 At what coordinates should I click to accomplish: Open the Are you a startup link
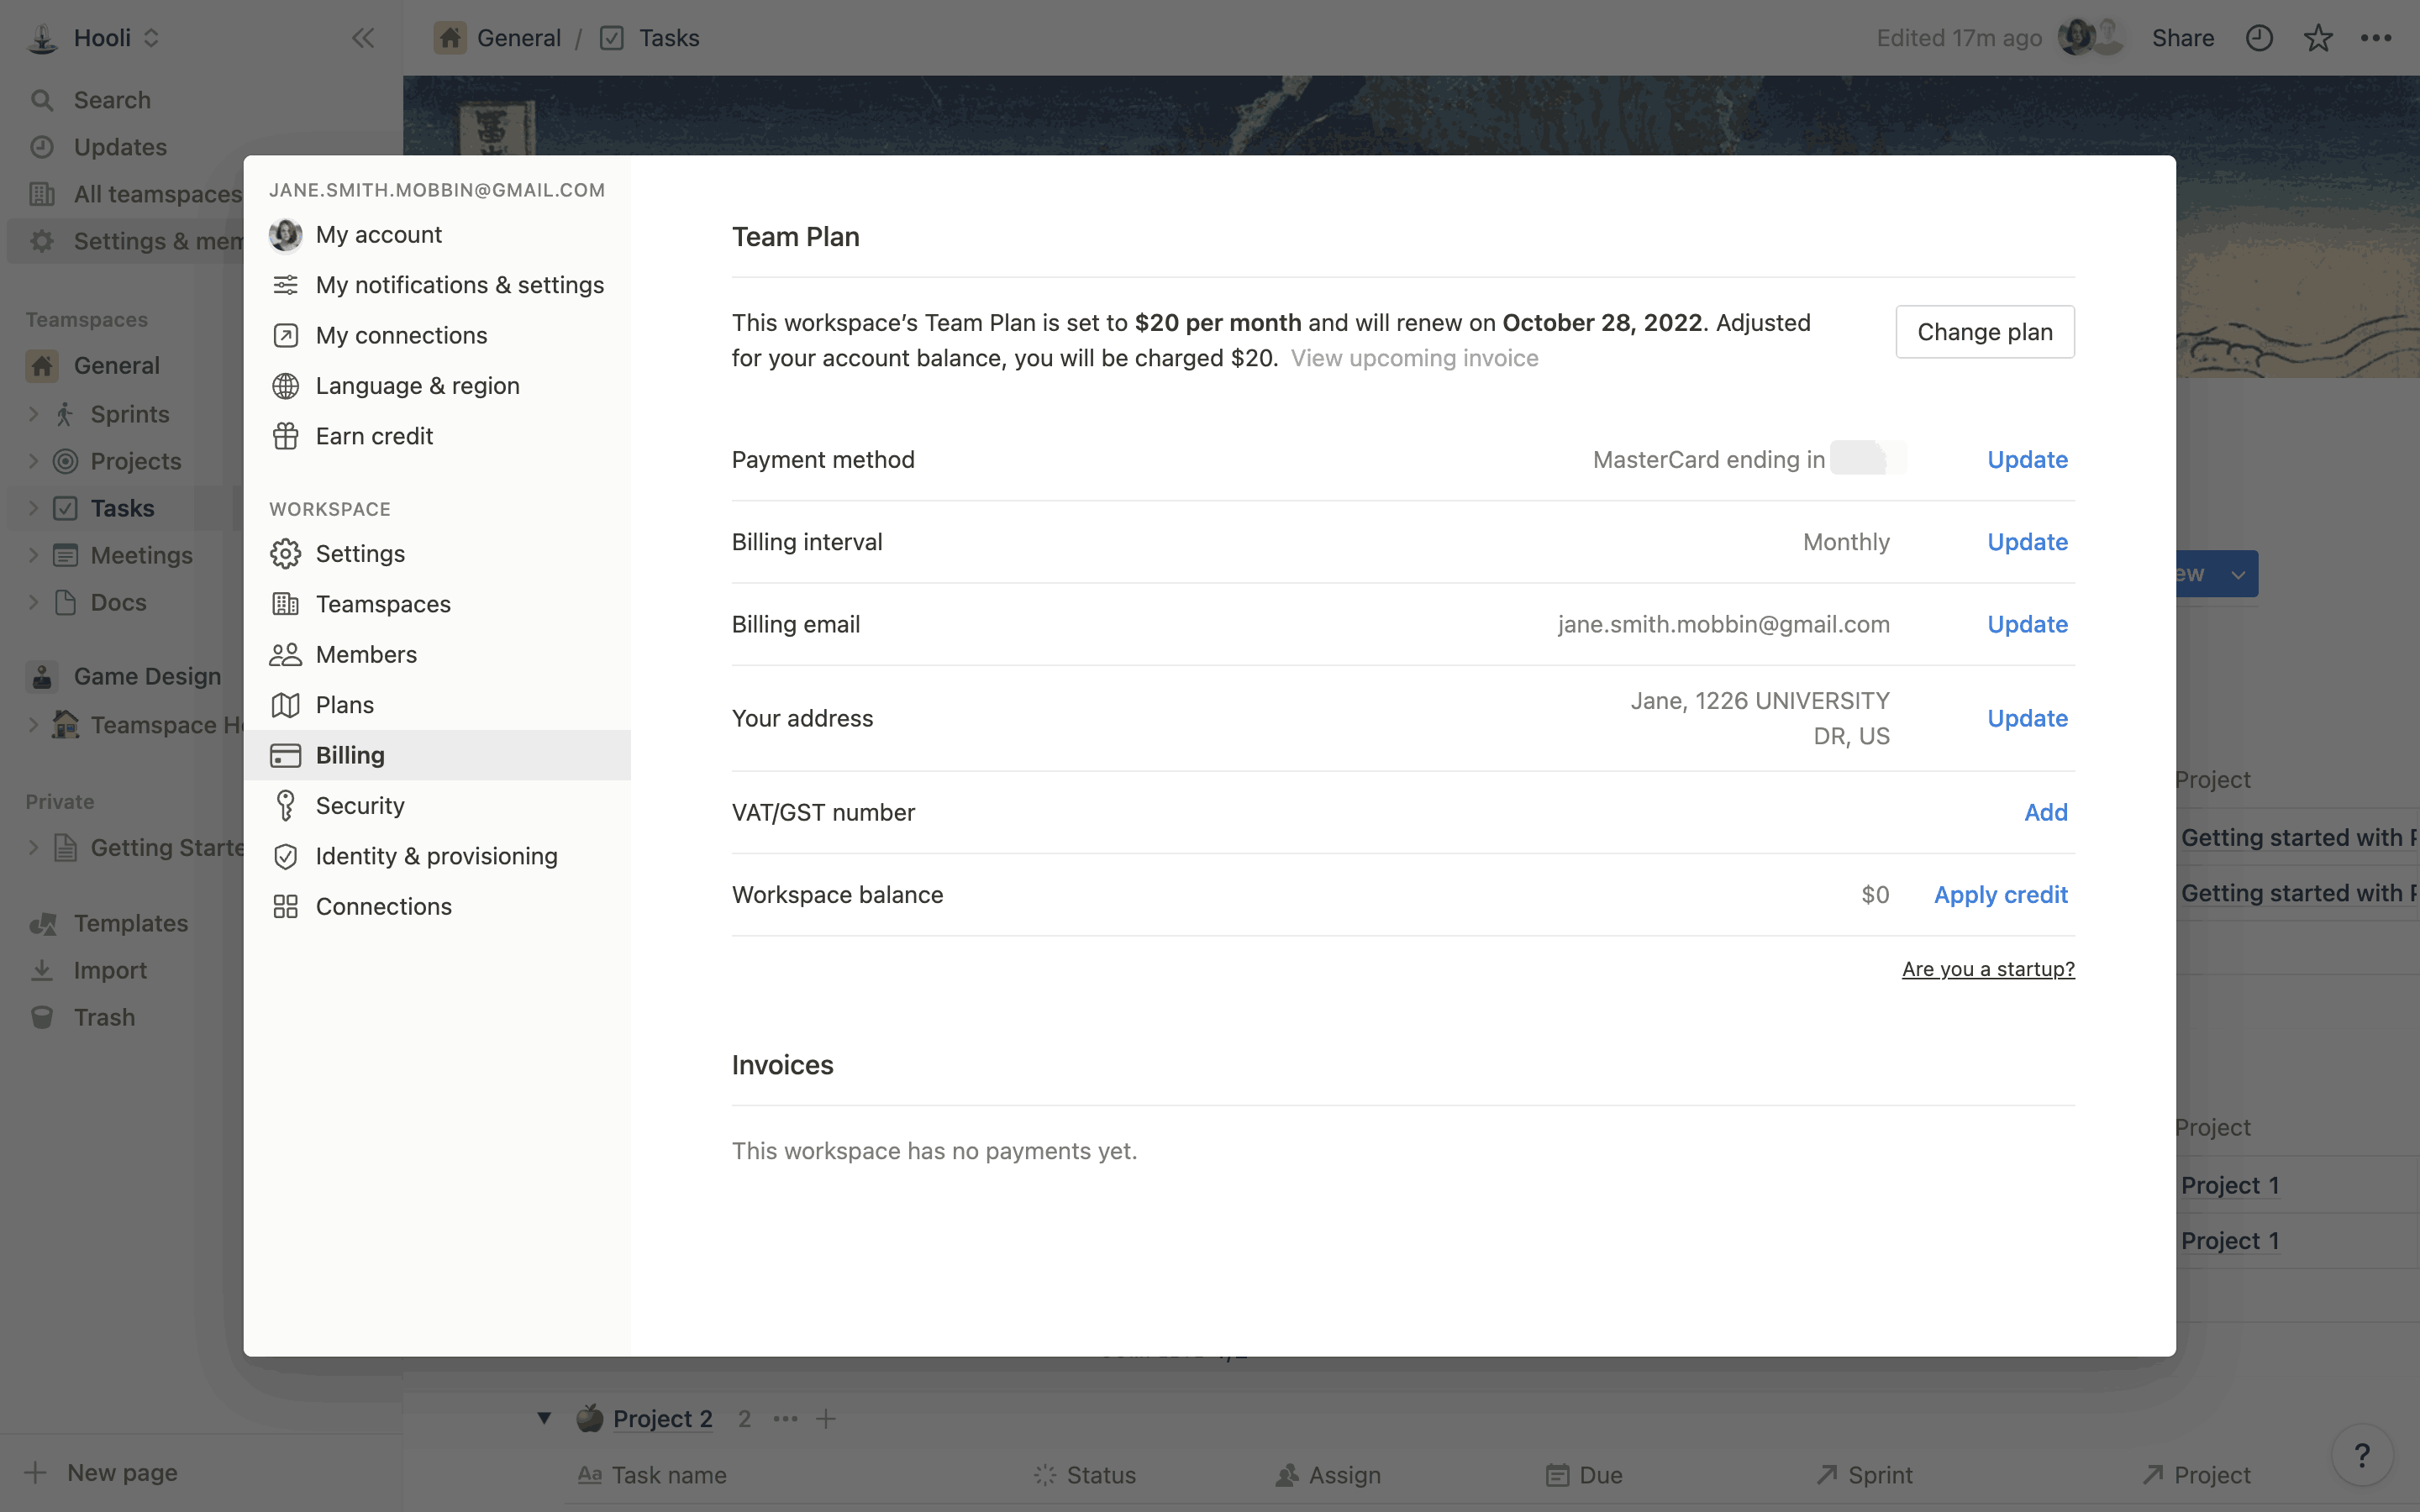click(1987, 969)
